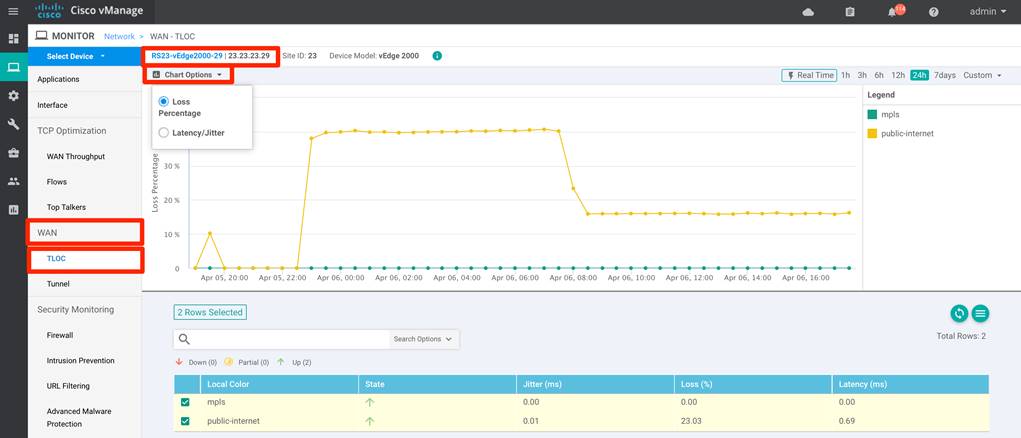
Task: Open Flows menu item
Action: [x=57, y=182]
